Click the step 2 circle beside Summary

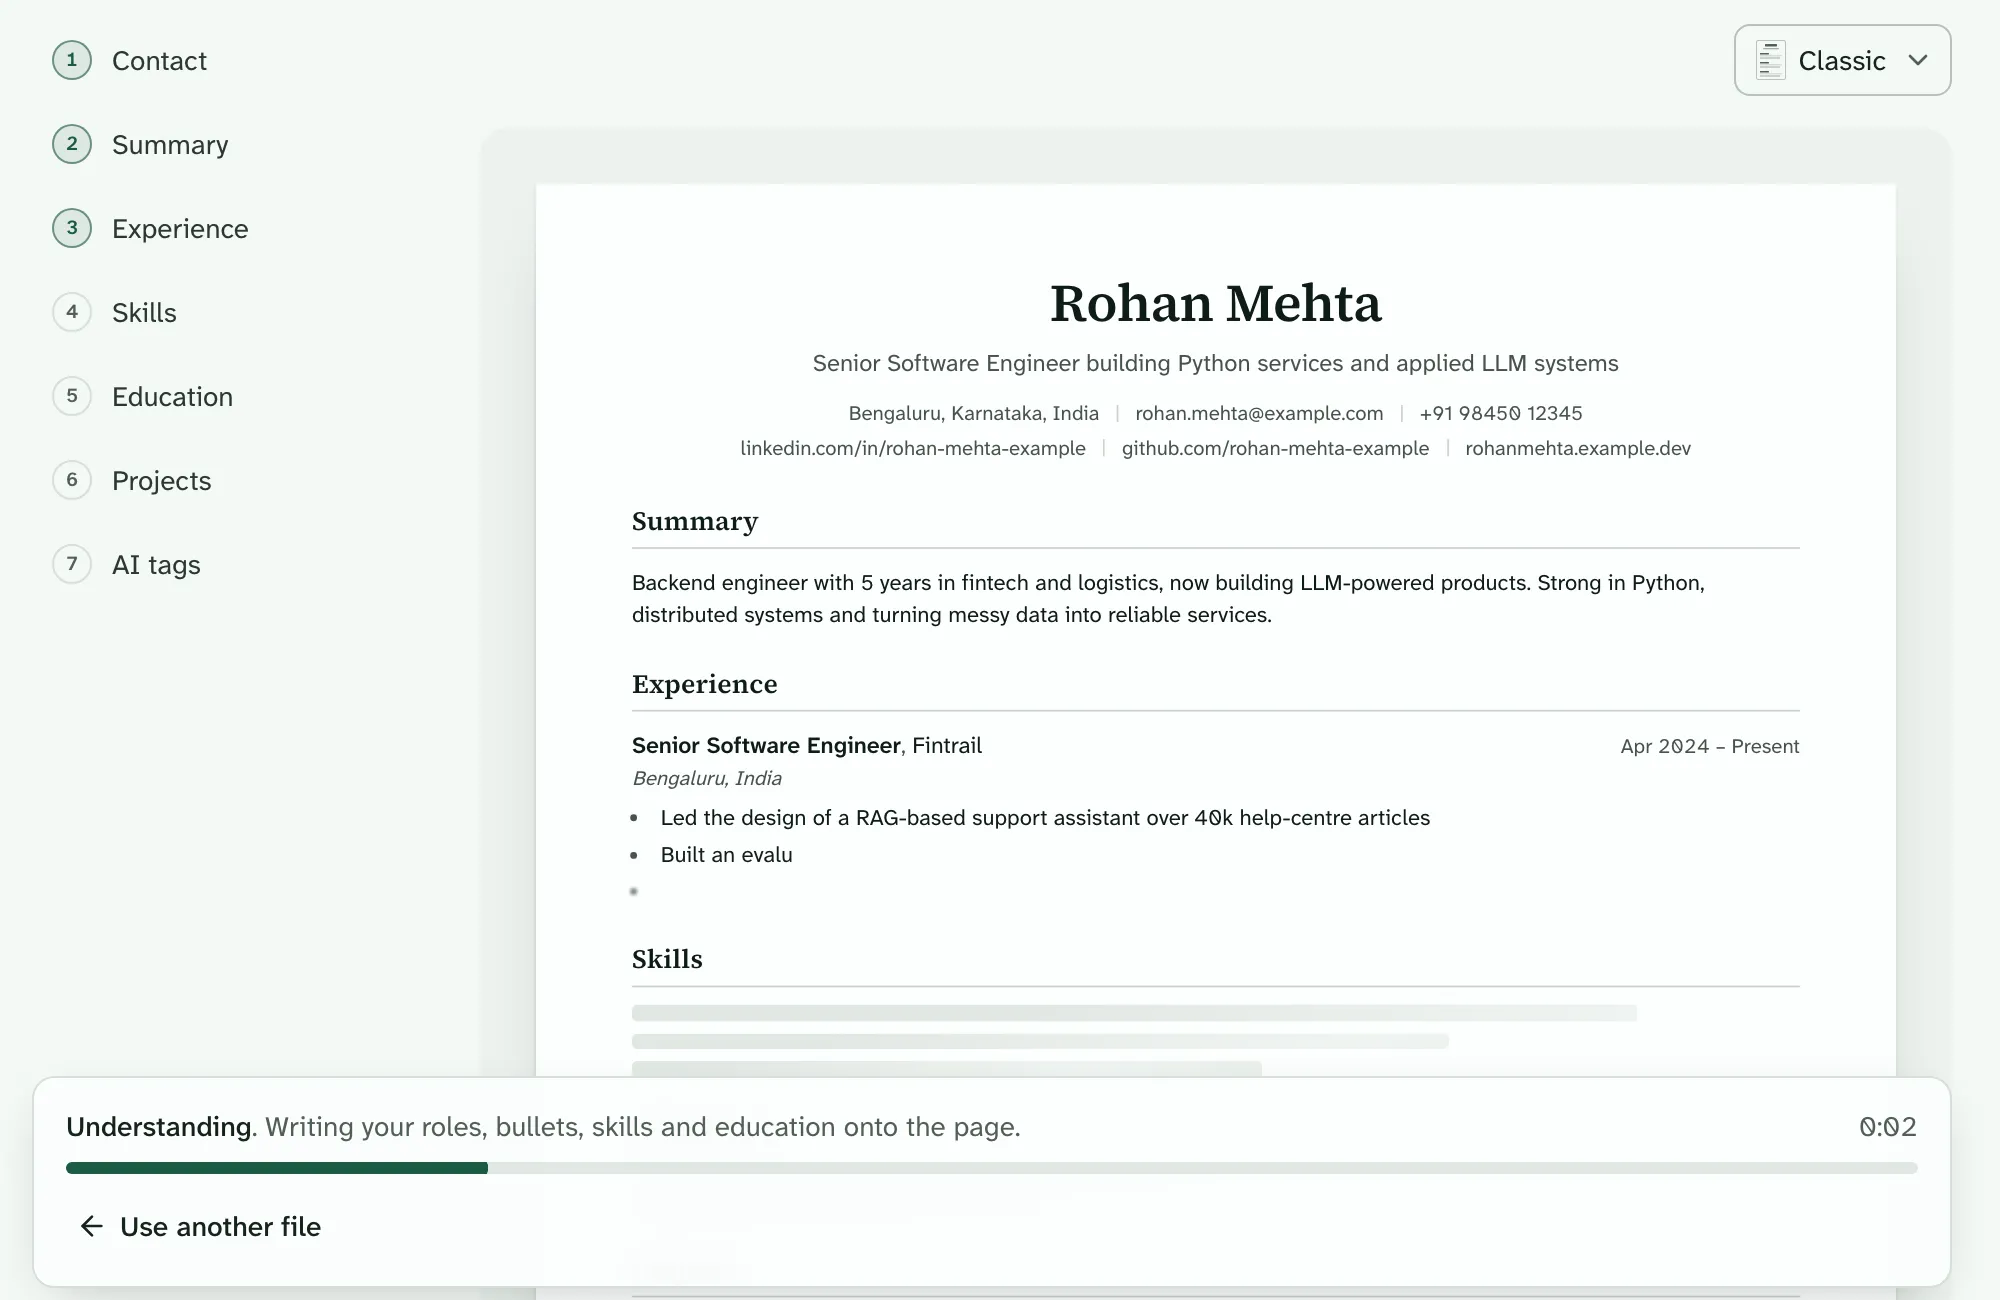(72, 144)
